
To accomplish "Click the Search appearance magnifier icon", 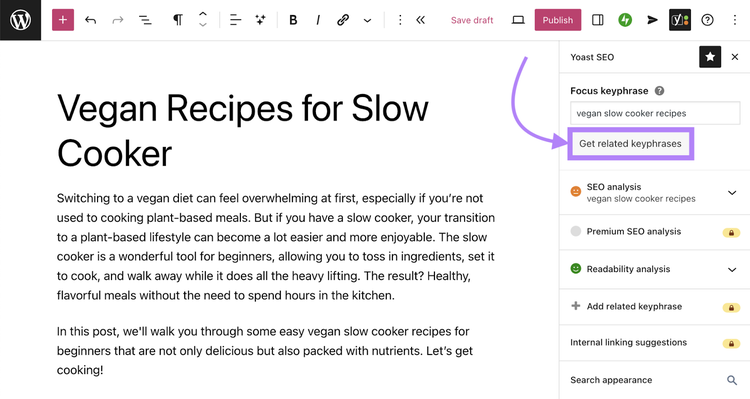I will 732,380.
